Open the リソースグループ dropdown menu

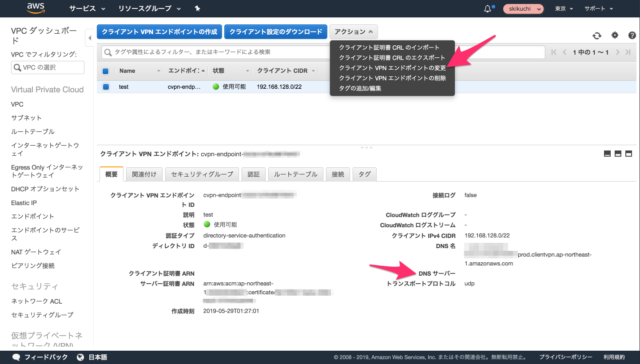[x=149, y=9]
